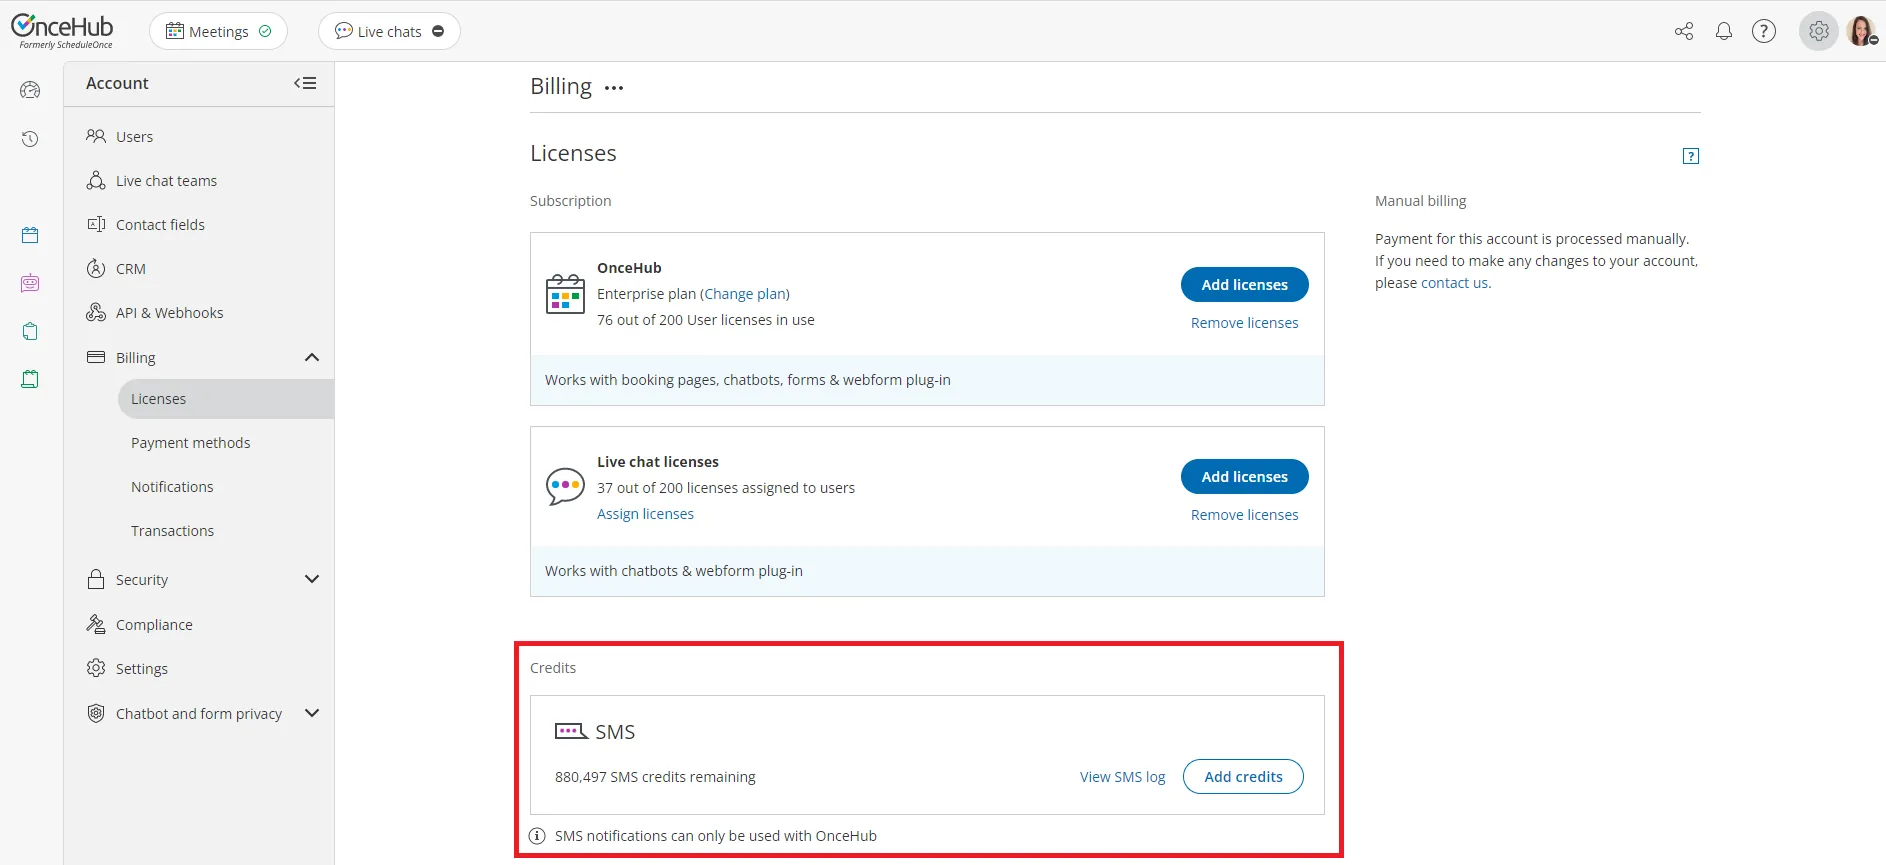Open Contact fields
Image resolution: width=1886 pixels, height=865 pixels.
(160, 225)
